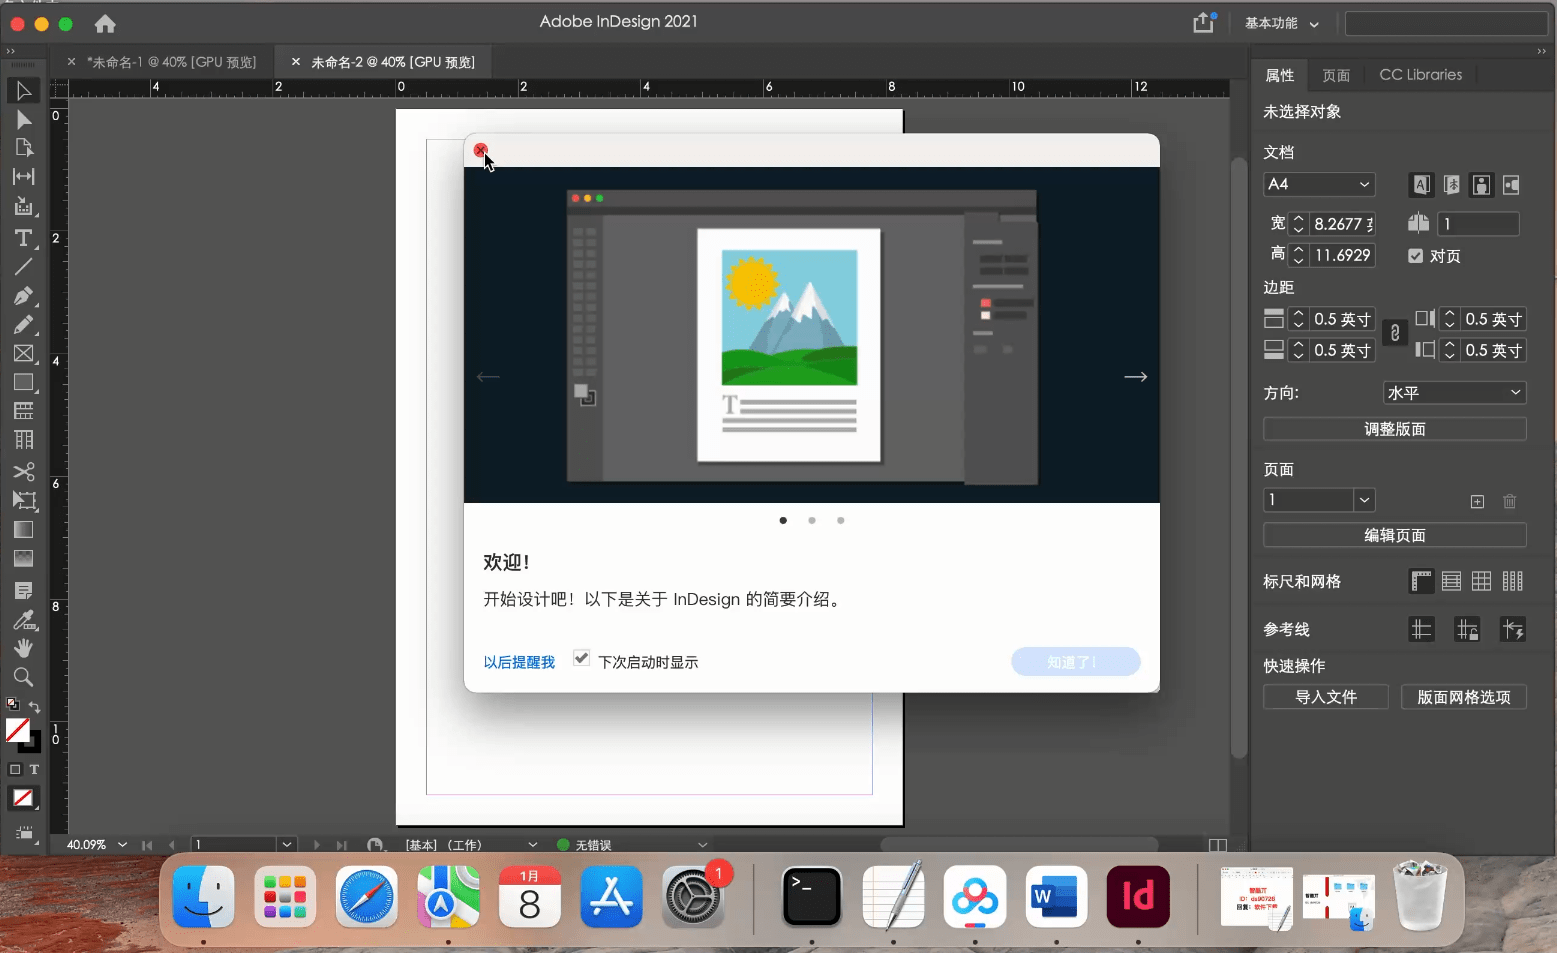The width and height of the screenshot is (1557, 953).
Task: Open status bar page number dropdown
Action: click(287, 845)
